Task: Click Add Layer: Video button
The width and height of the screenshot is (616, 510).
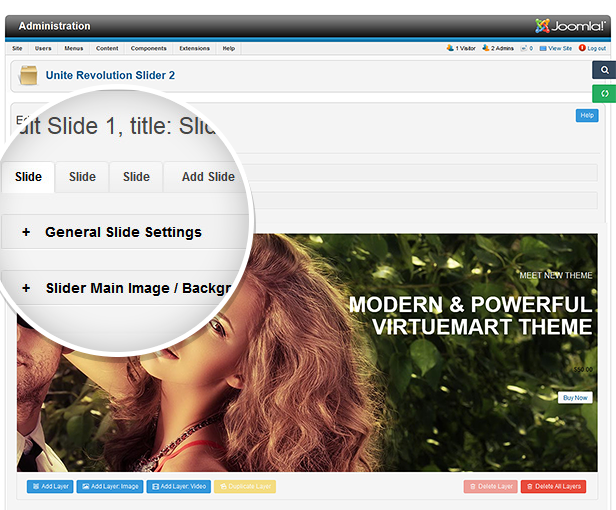Action: tap(179, 486)
